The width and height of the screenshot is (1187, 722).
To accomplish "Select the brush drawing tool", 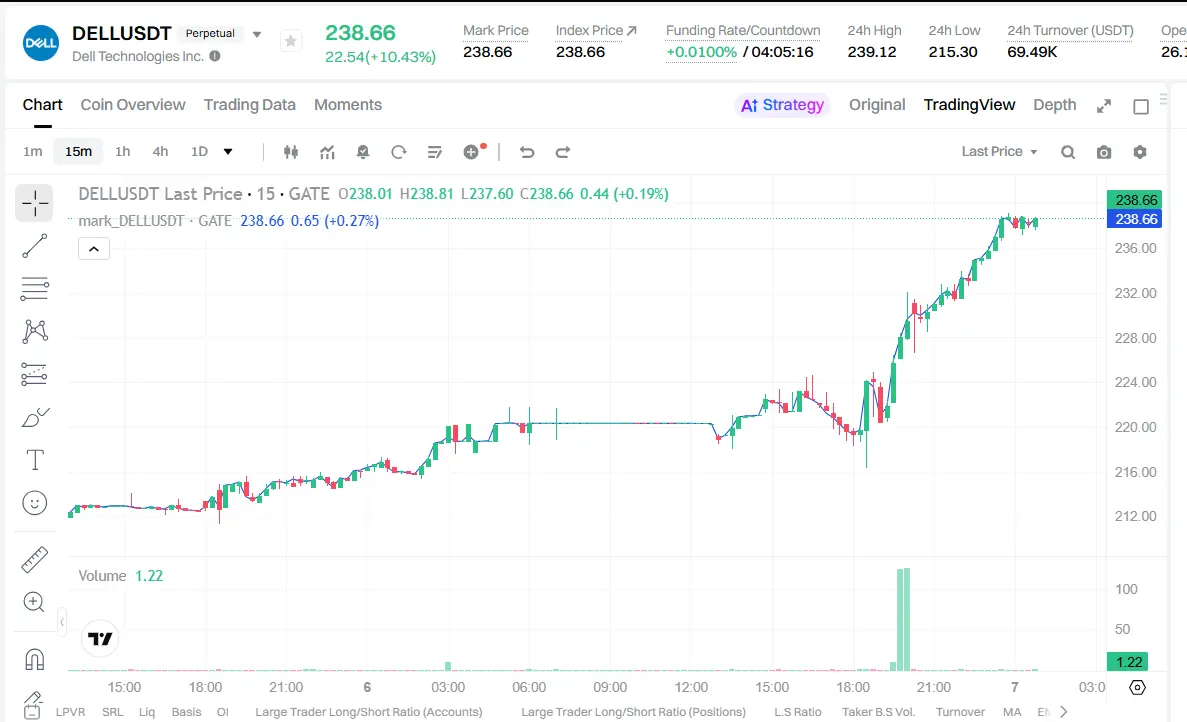I will [35, 417].
